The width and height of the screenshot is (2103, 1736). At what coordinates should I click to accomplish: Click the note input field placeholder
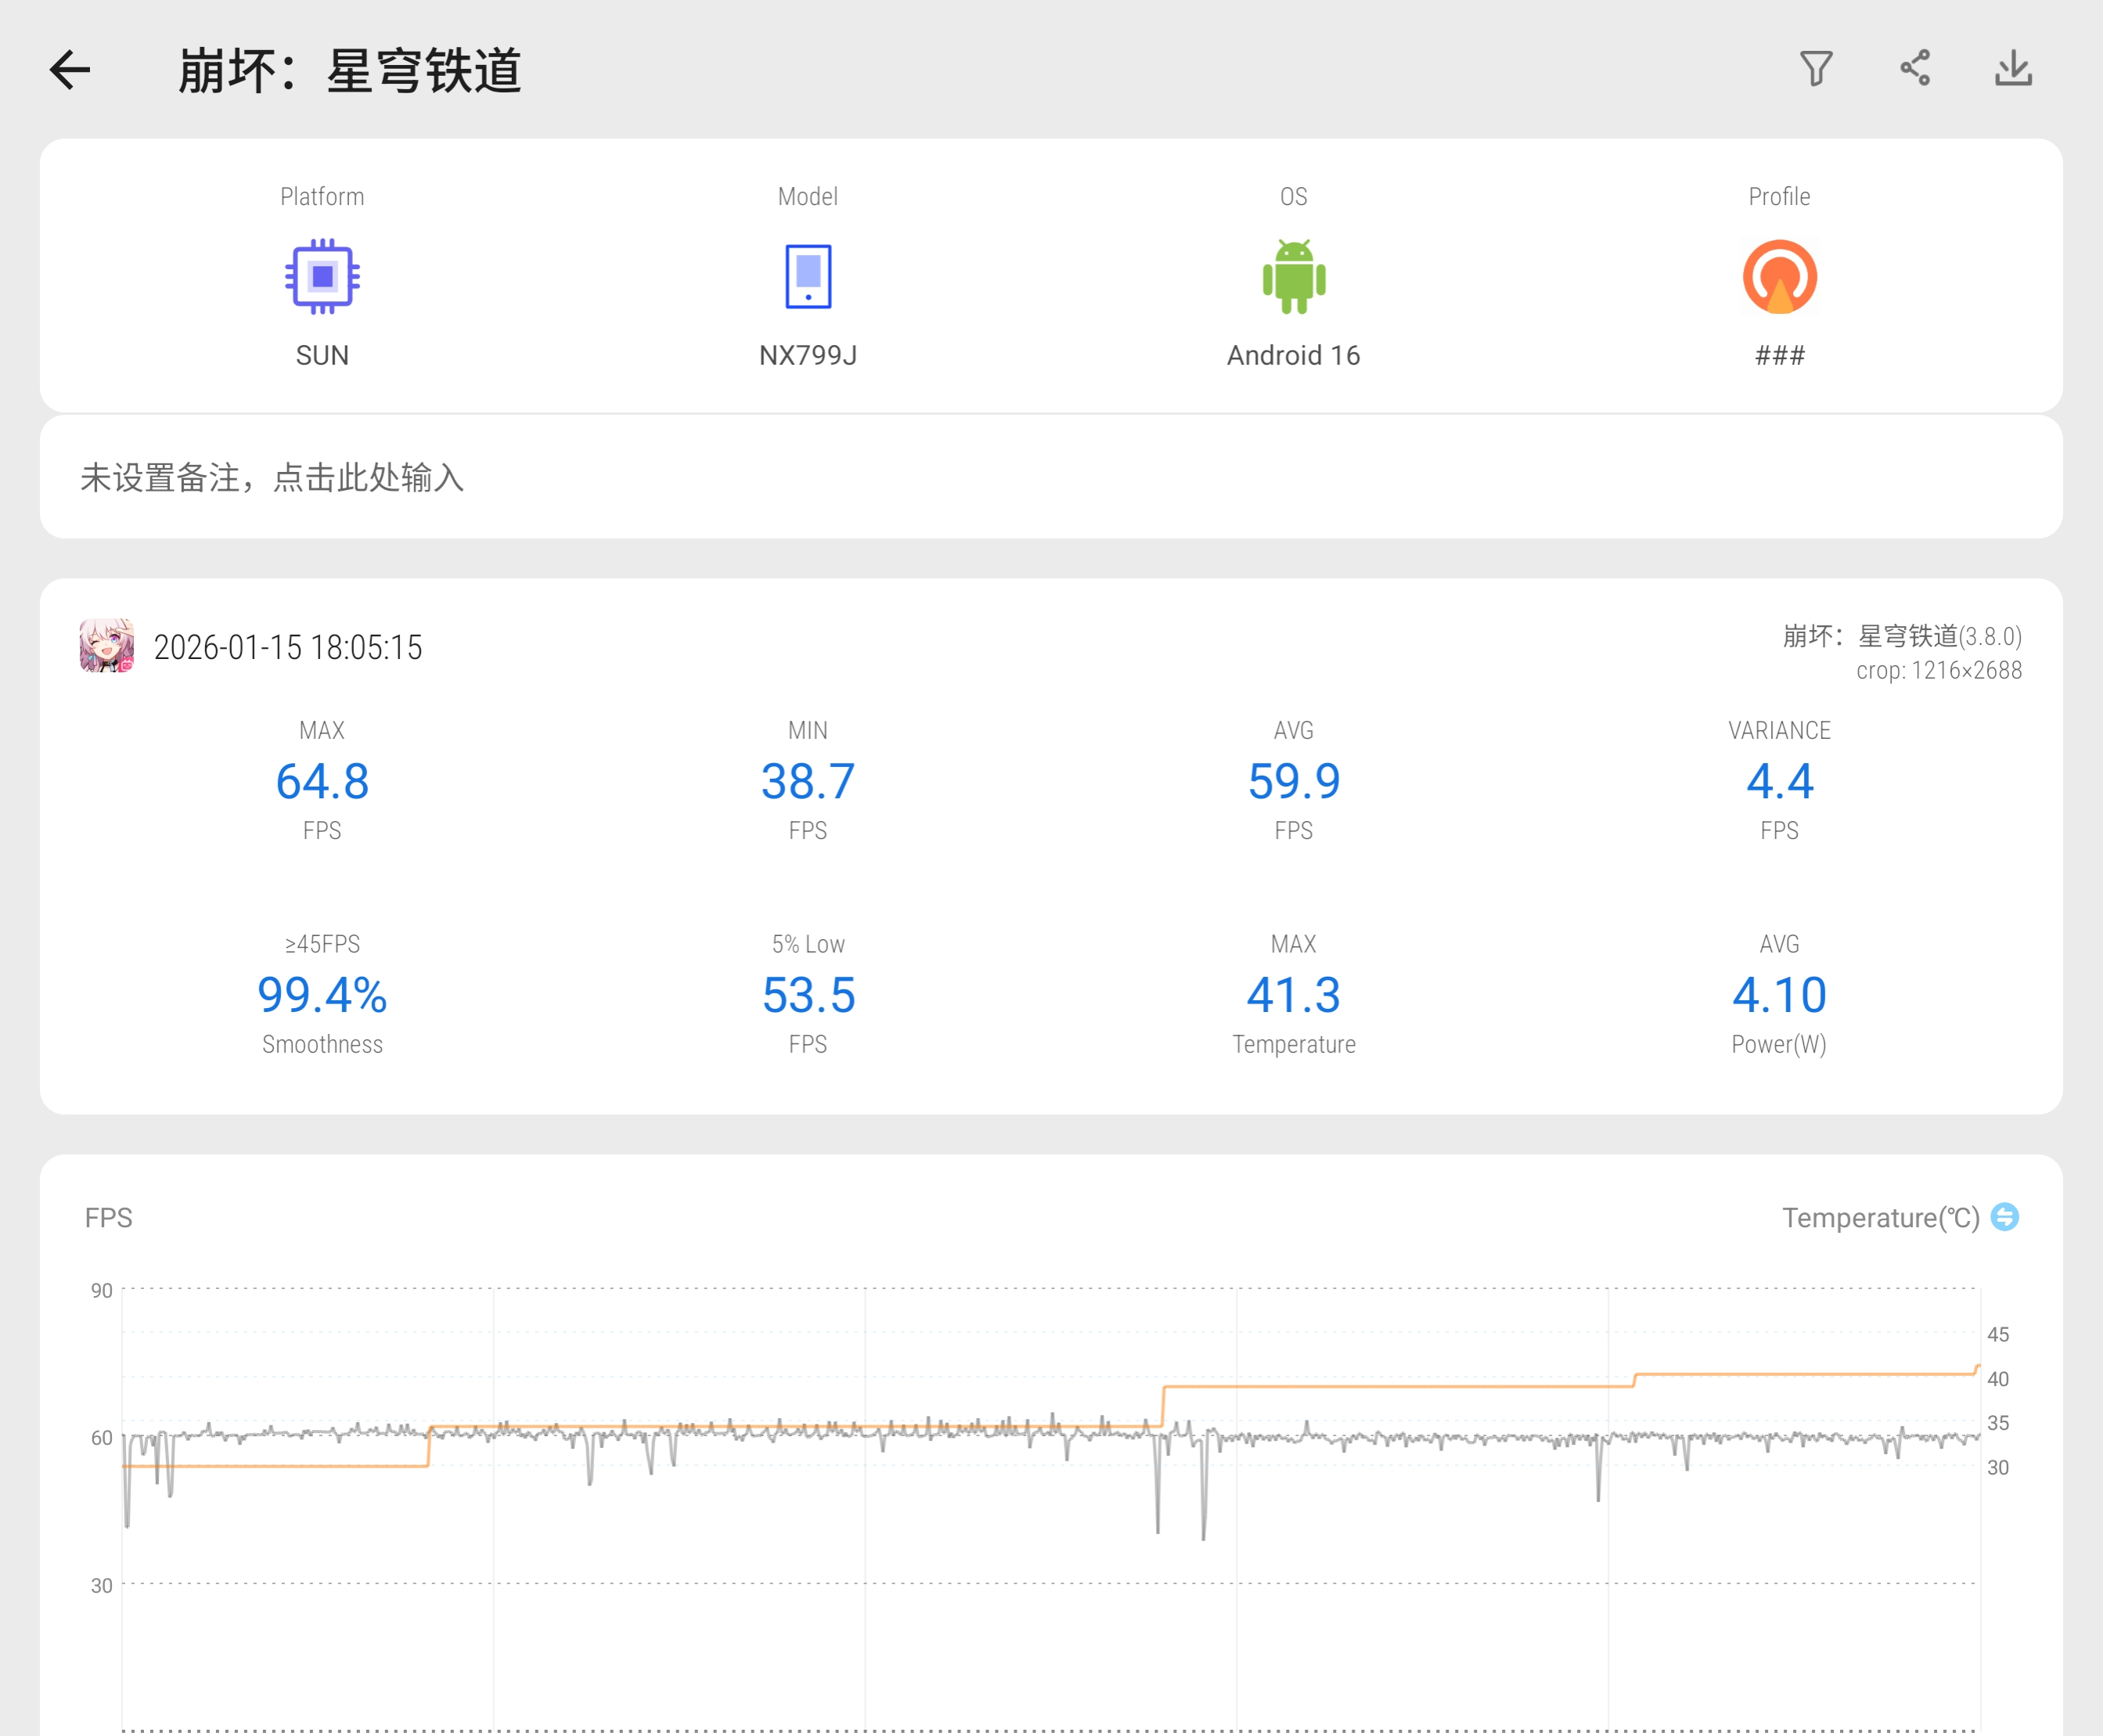272,478
